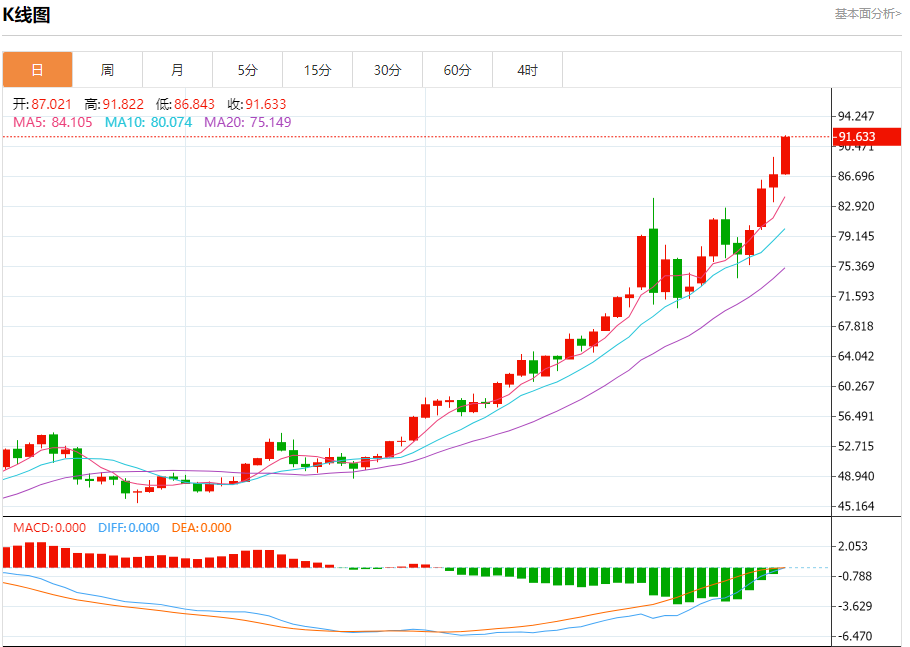This screenshot has height=647, width=910.
Task: Click the red 91.633 current price tag
Action: tap(857, 137)
